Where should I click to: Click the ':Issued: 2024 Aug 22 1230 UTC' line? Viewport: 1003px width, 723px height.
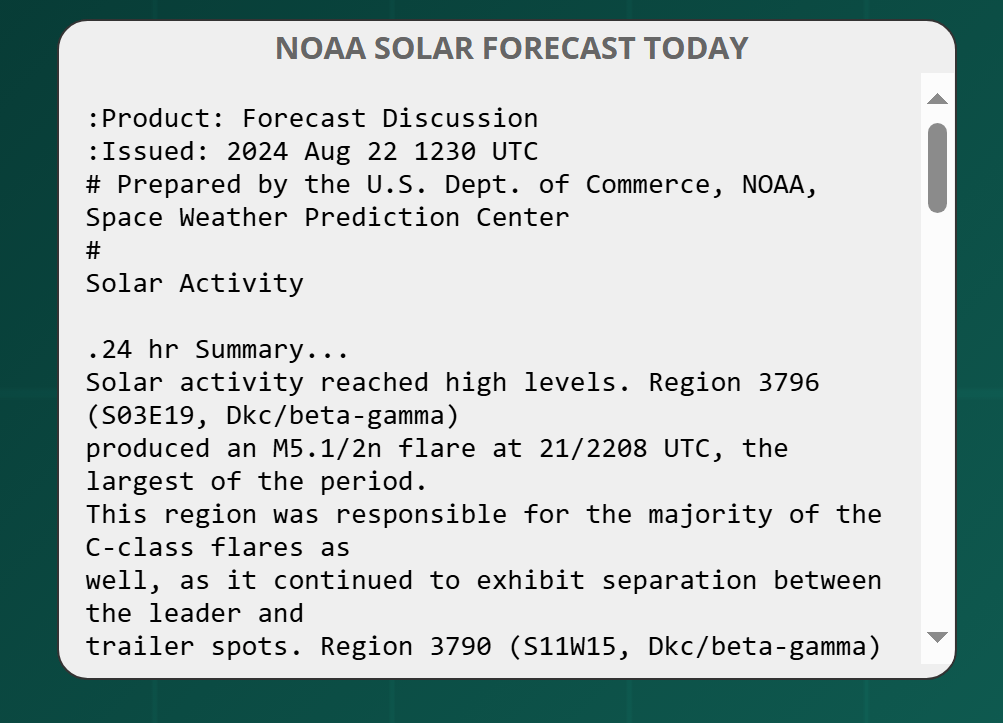[312, 152]
